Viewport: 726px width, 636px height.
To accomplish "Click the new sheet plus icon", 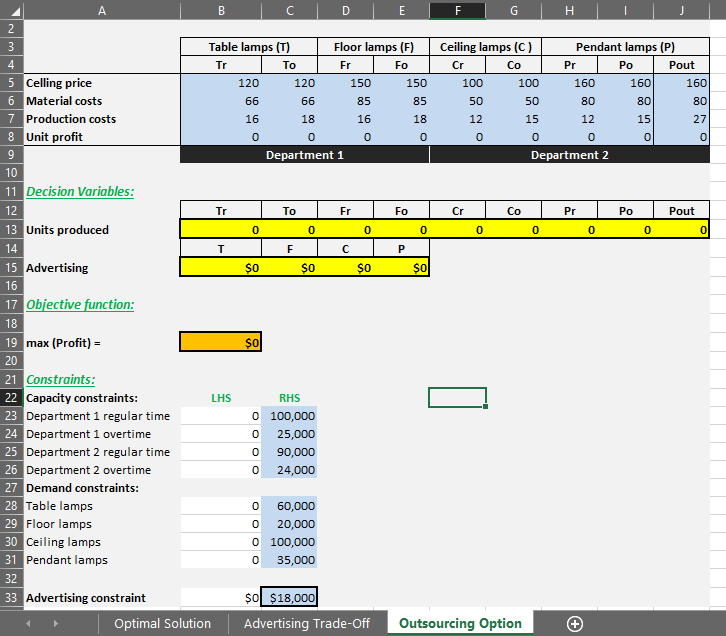I will [x=575, y=624].
